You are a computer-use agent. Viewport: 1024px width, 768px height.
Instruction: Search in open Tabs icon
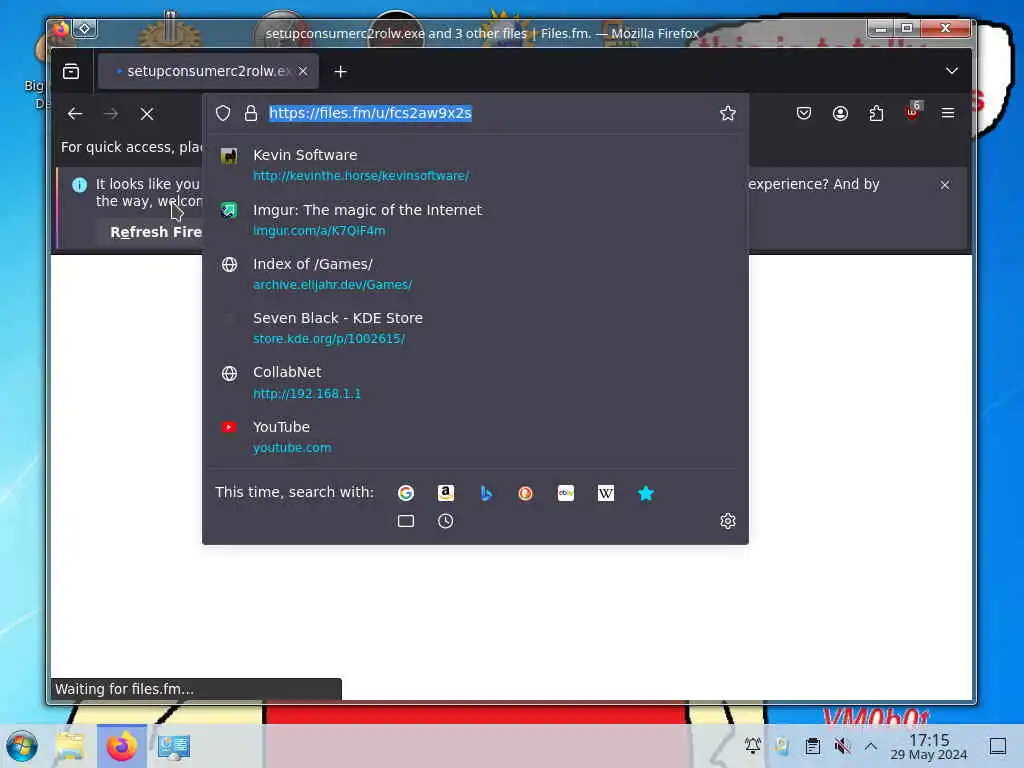coord(406,521)
